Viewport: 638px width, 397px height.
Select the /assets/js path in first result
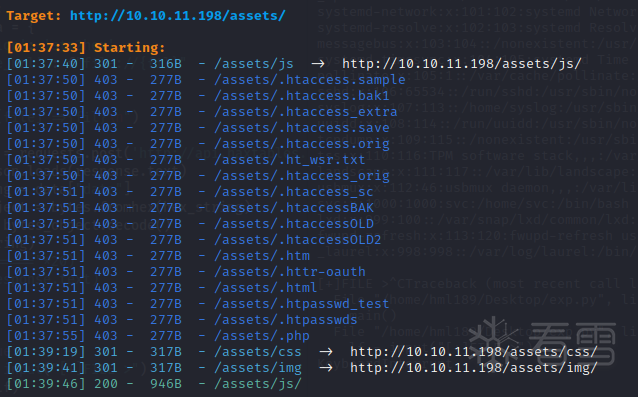[254, 63]
